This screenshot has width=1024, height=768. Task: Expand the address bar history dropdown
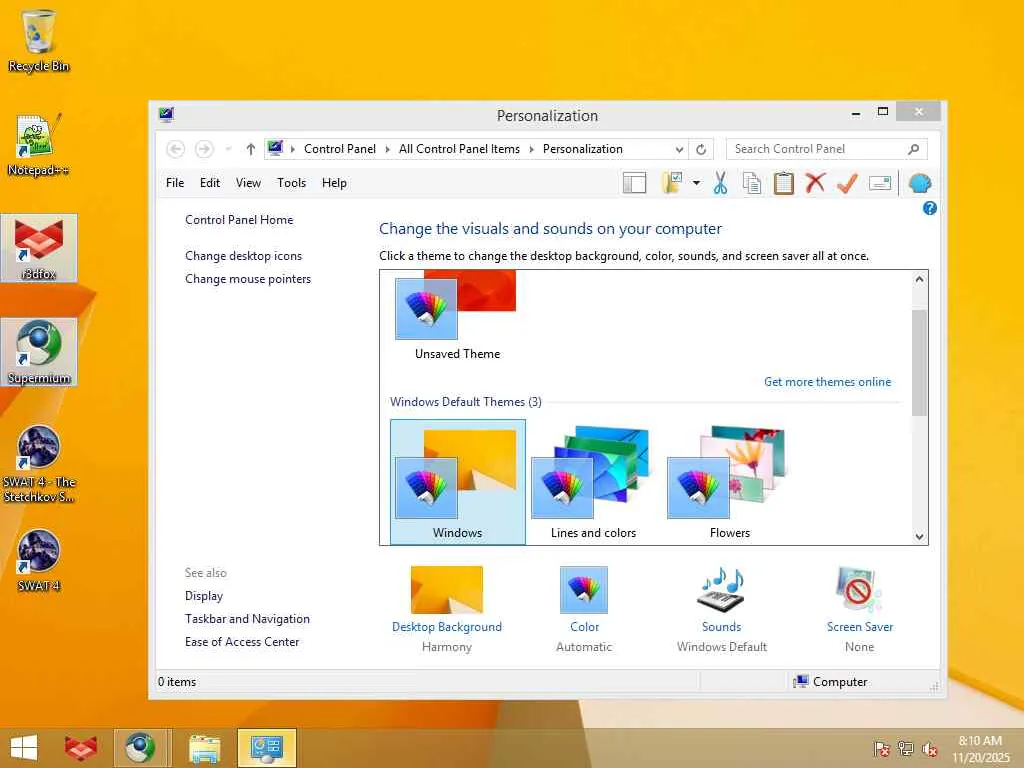(x=679, y=150)
